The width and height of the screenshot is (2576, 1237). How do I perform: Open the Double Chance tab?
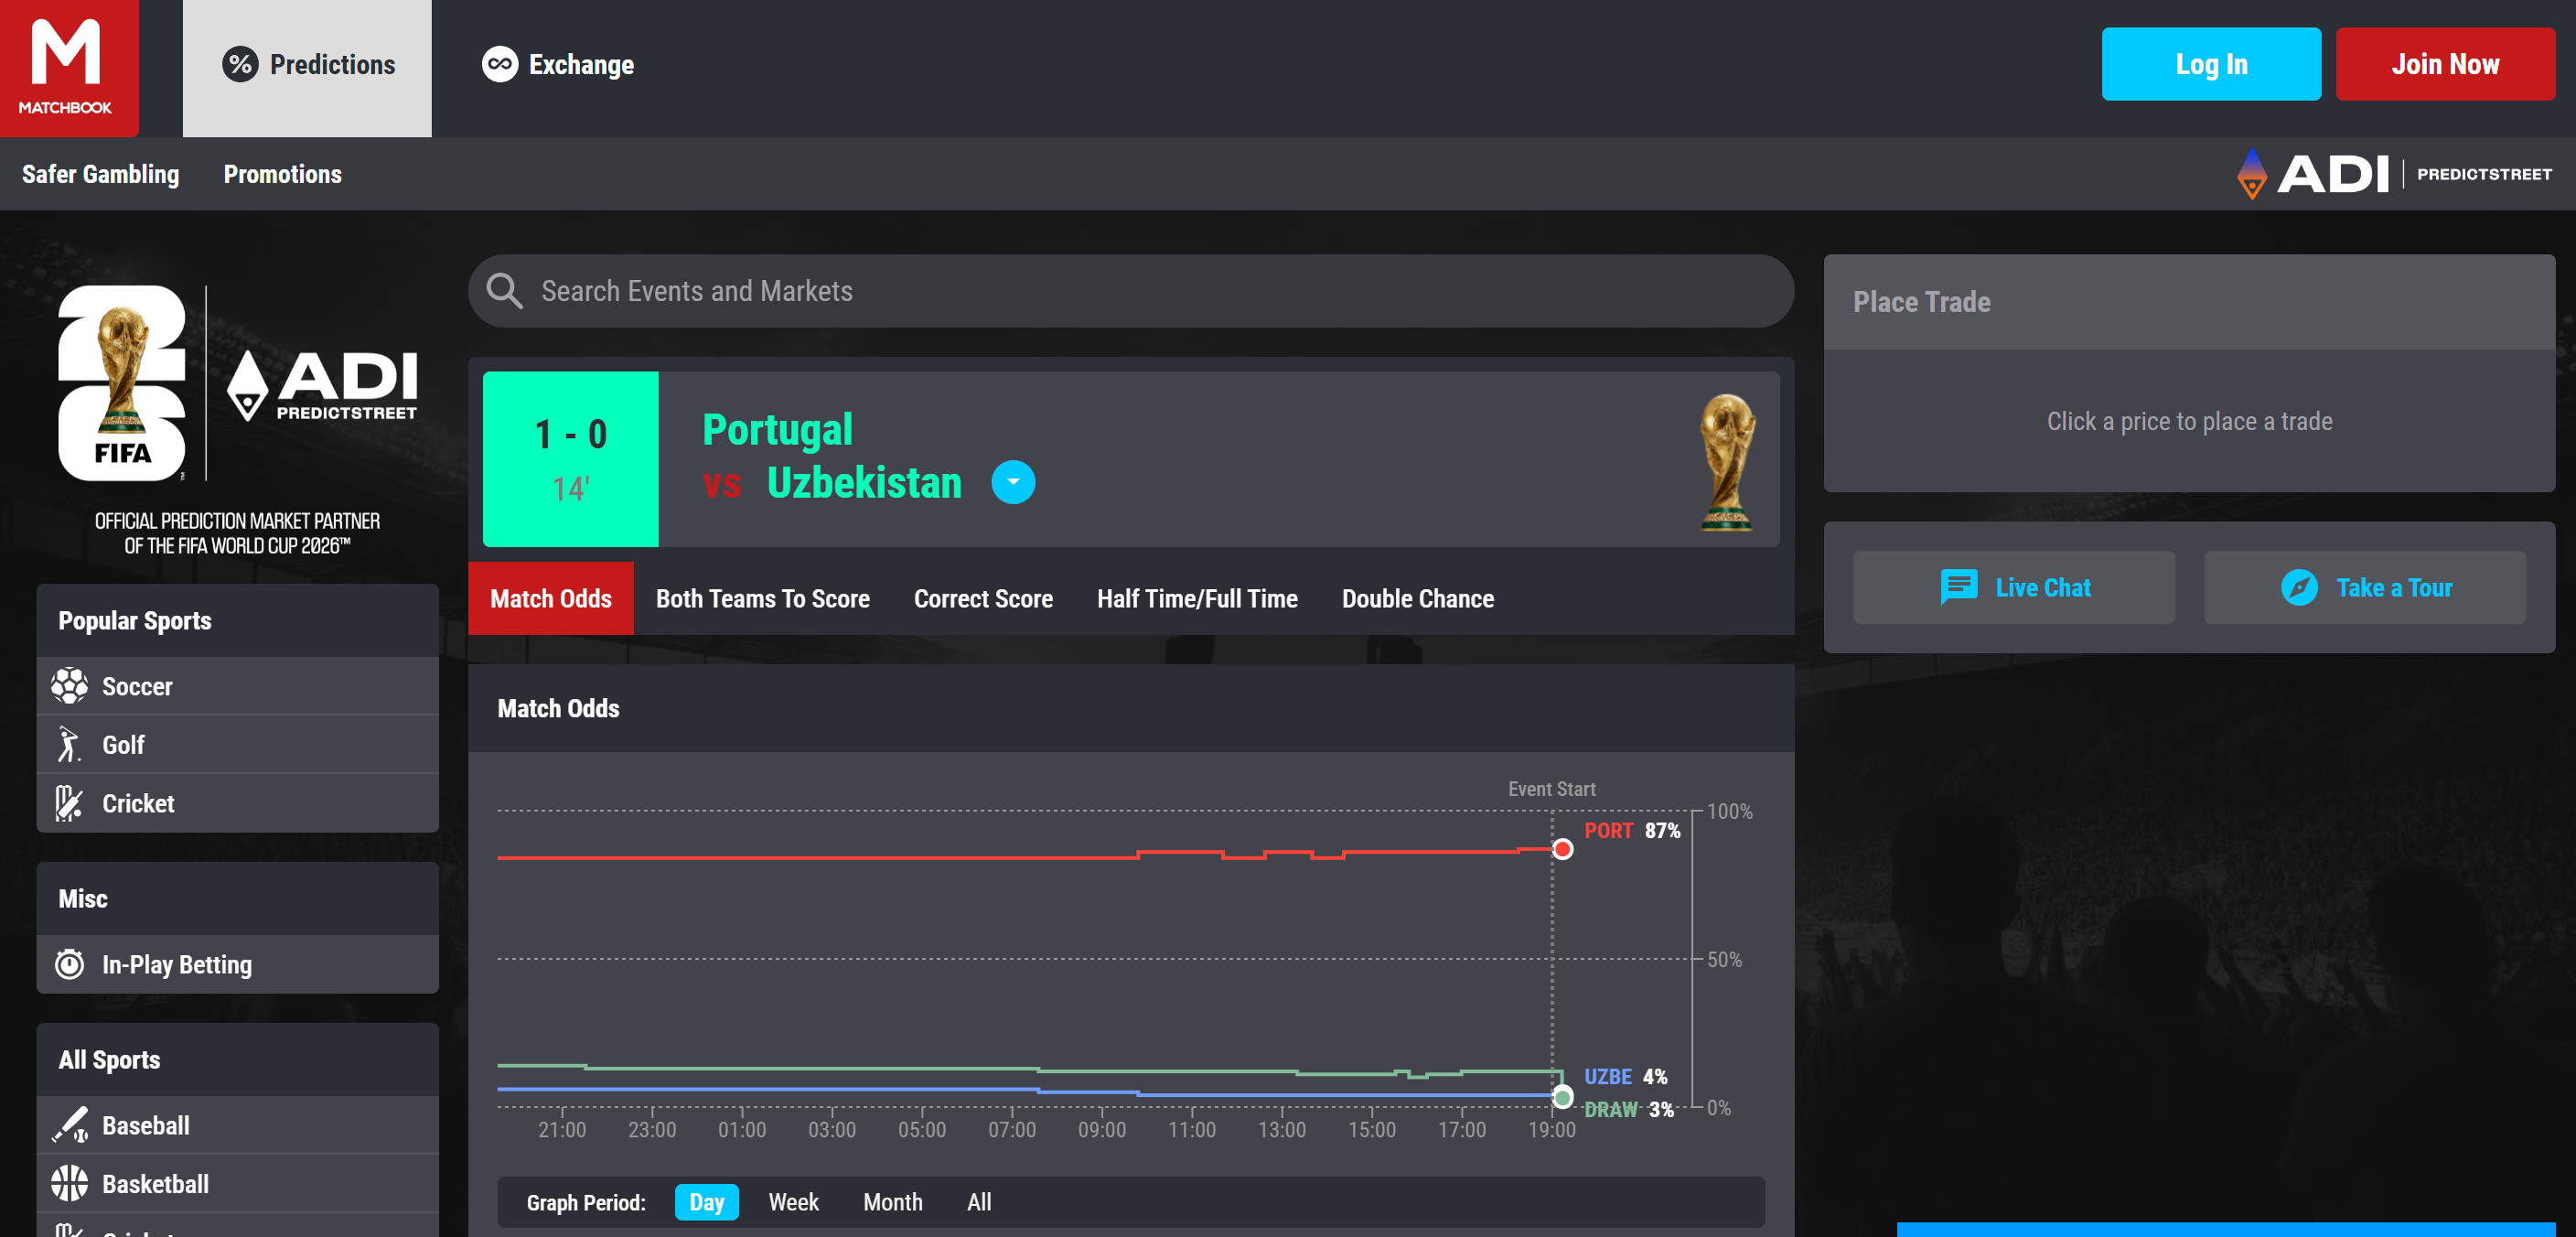point(1418,598)
